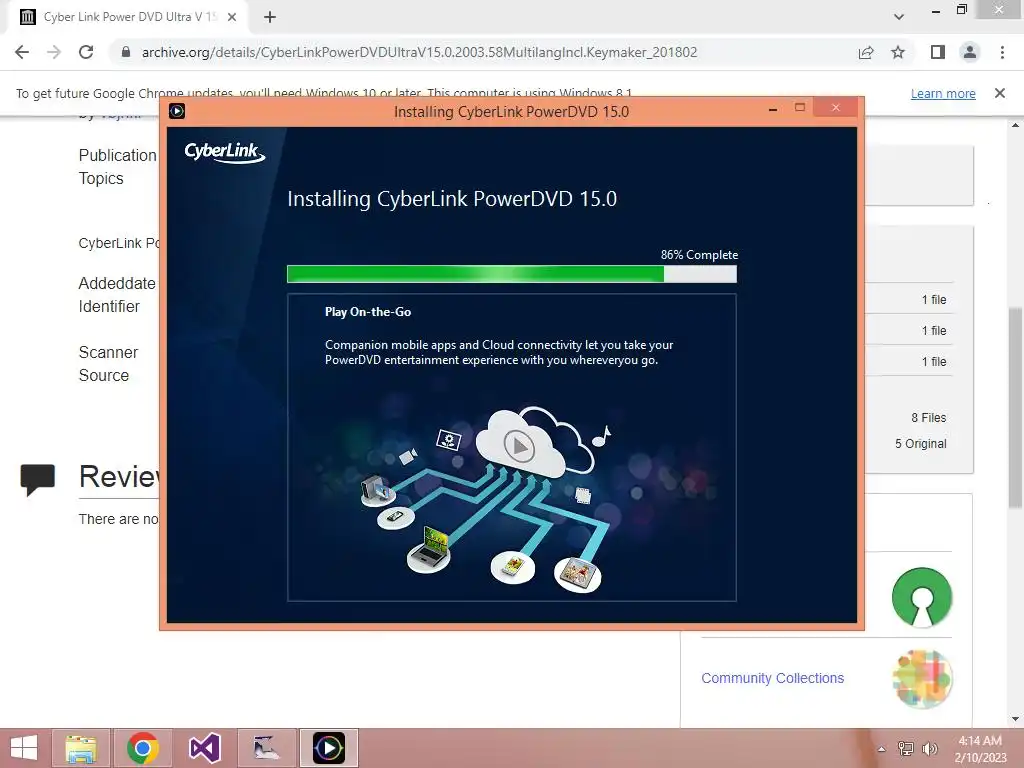Click the 8 Files text
Screen dimensions: 1024x768
929,417
